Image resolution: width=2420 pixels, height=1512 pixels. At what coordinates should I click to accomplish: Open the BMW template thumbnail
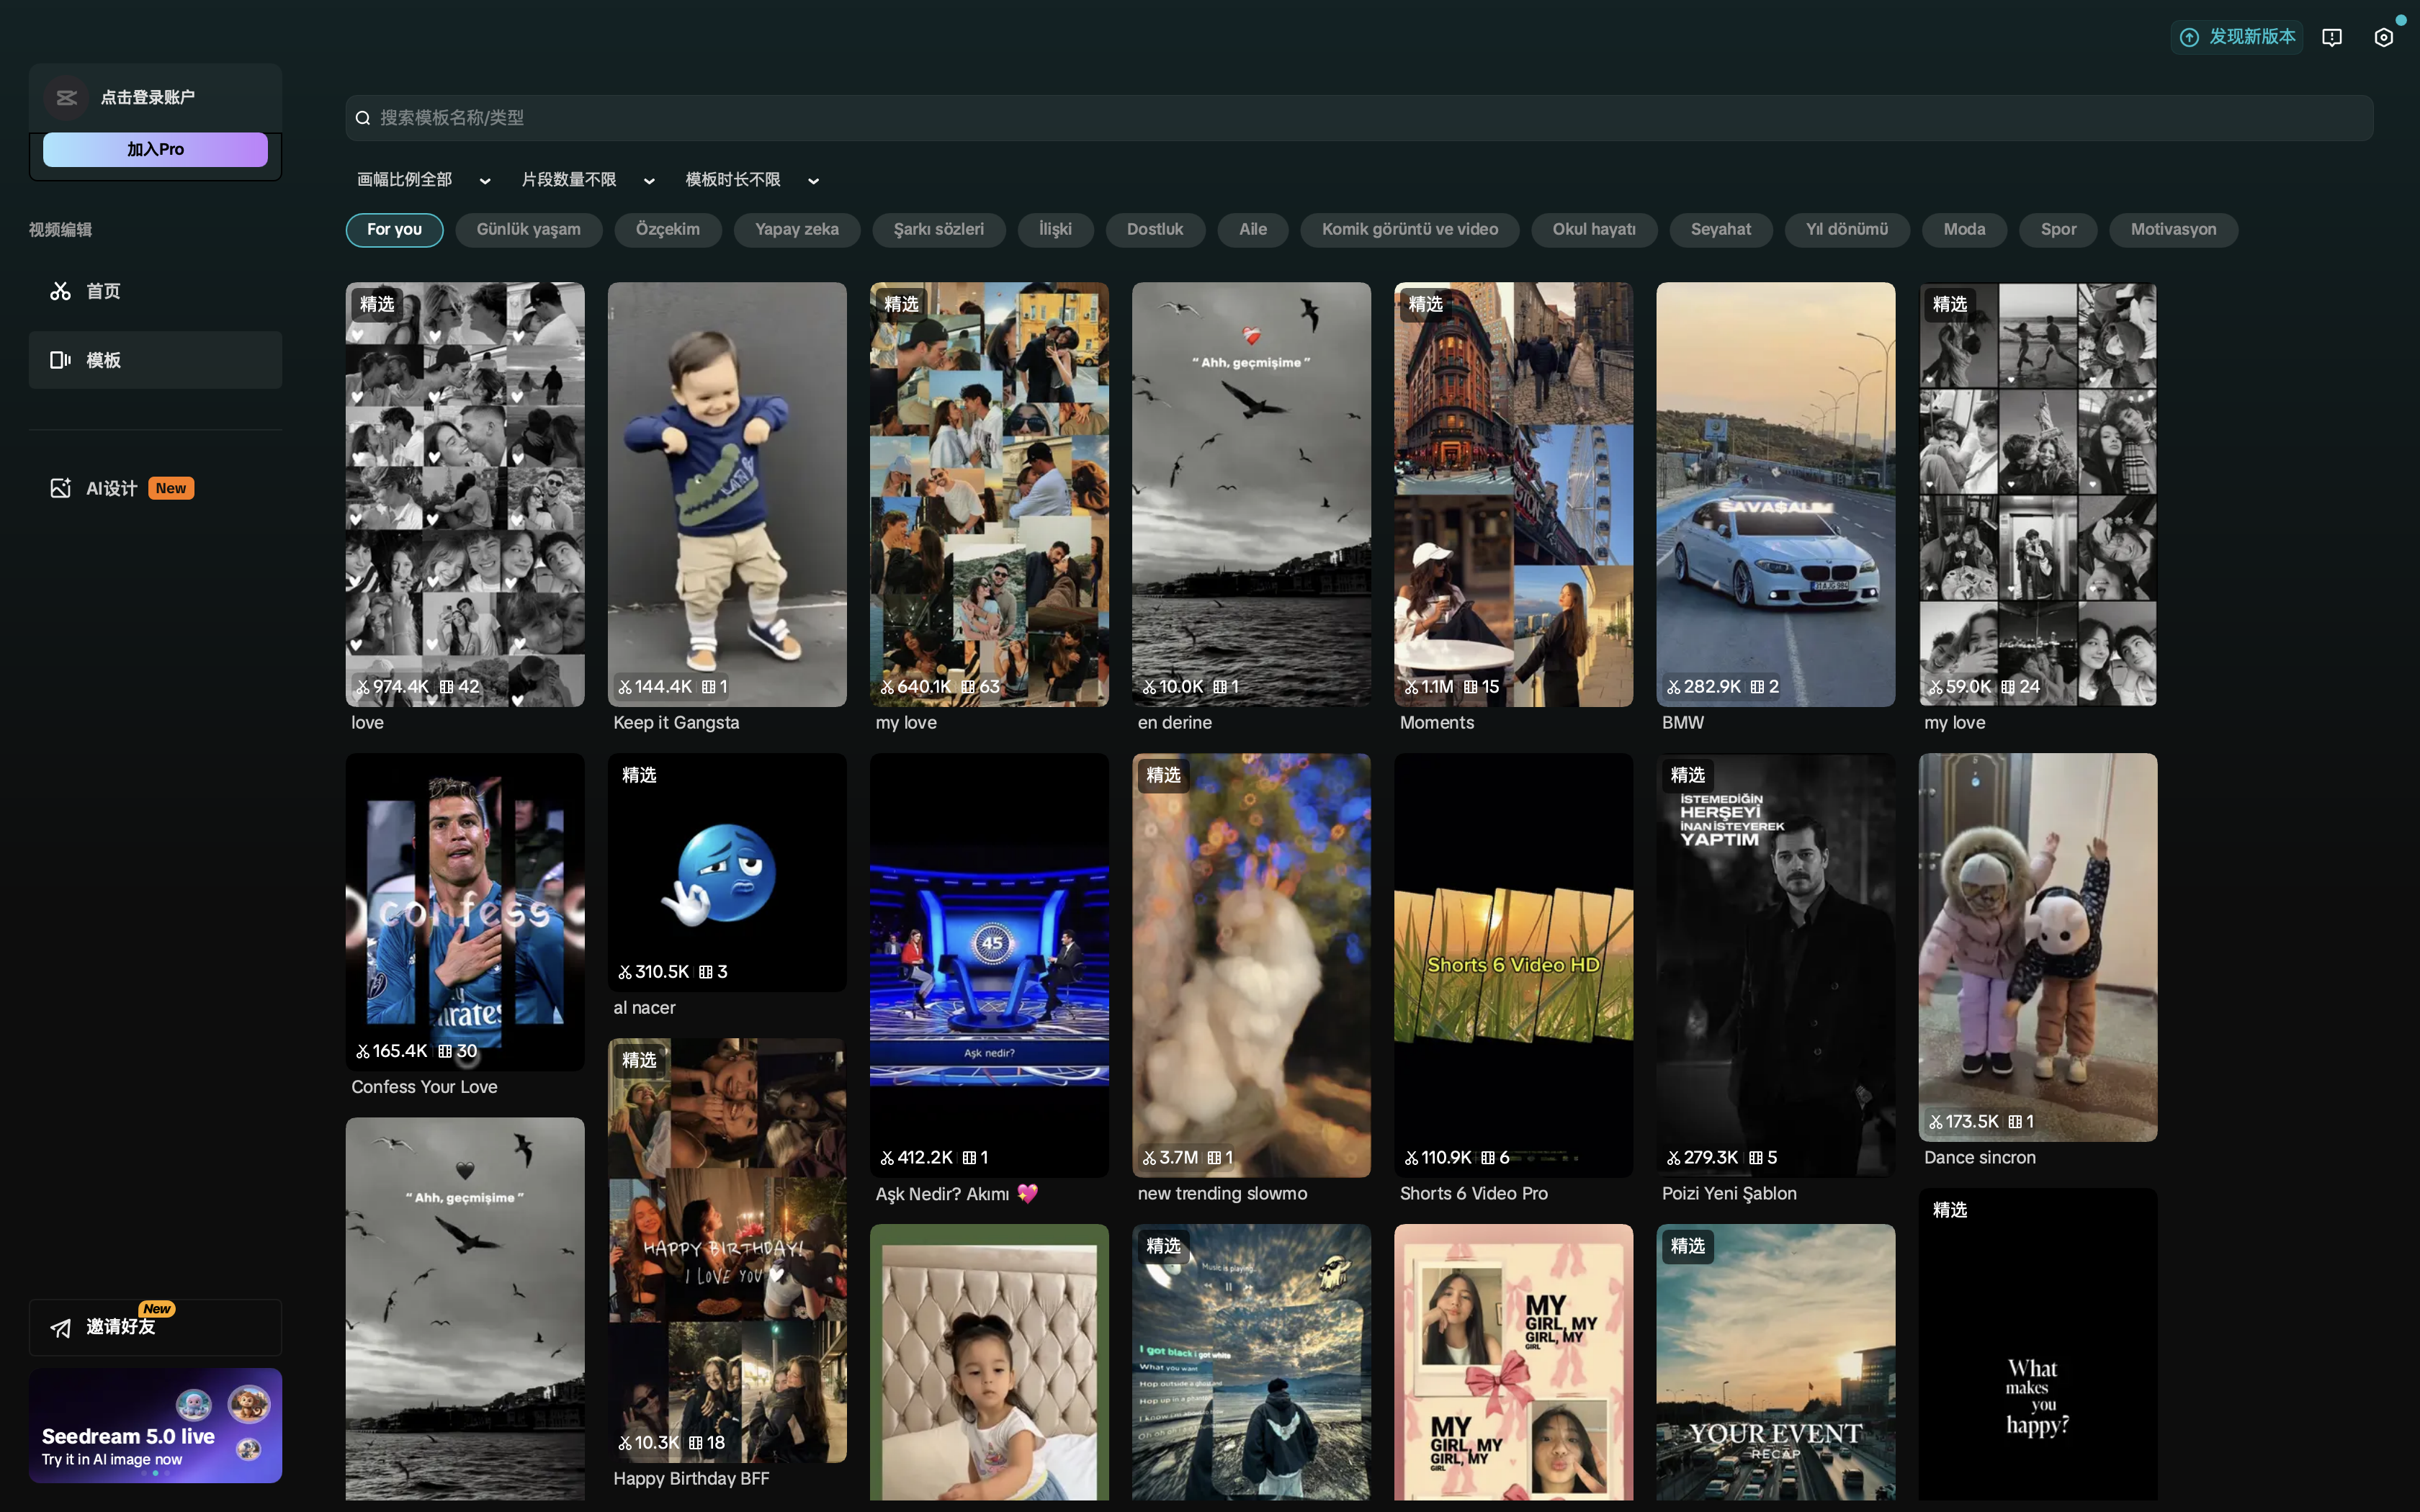1775,494
